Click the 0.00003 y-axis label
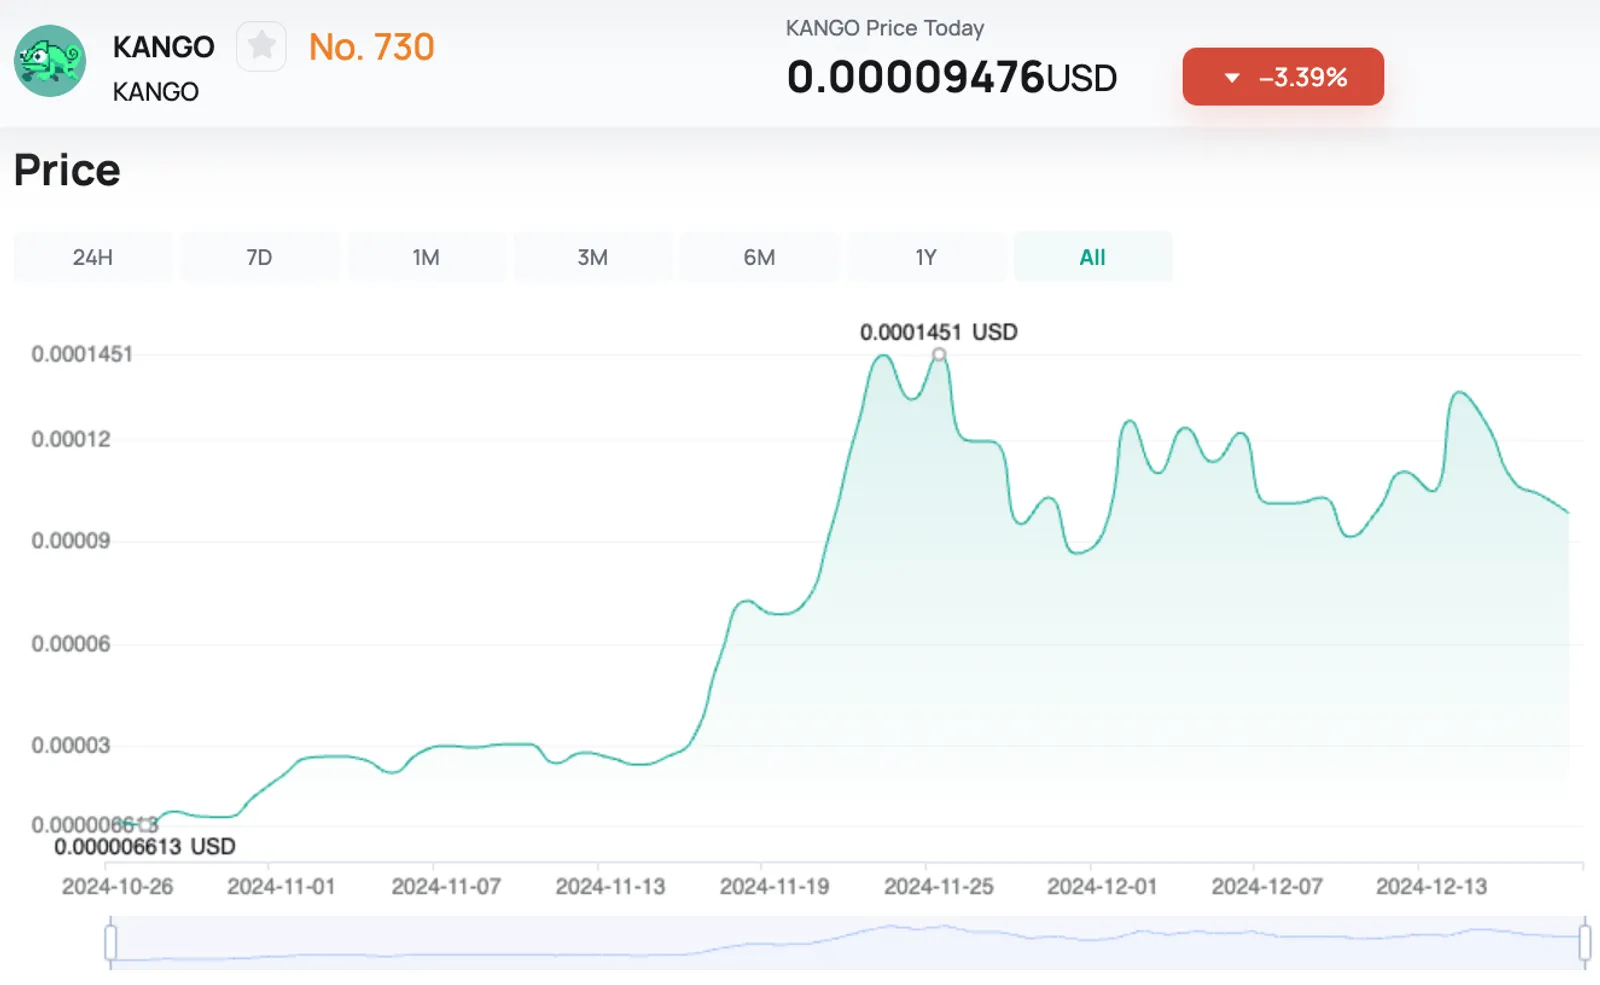 click(71, 745)
